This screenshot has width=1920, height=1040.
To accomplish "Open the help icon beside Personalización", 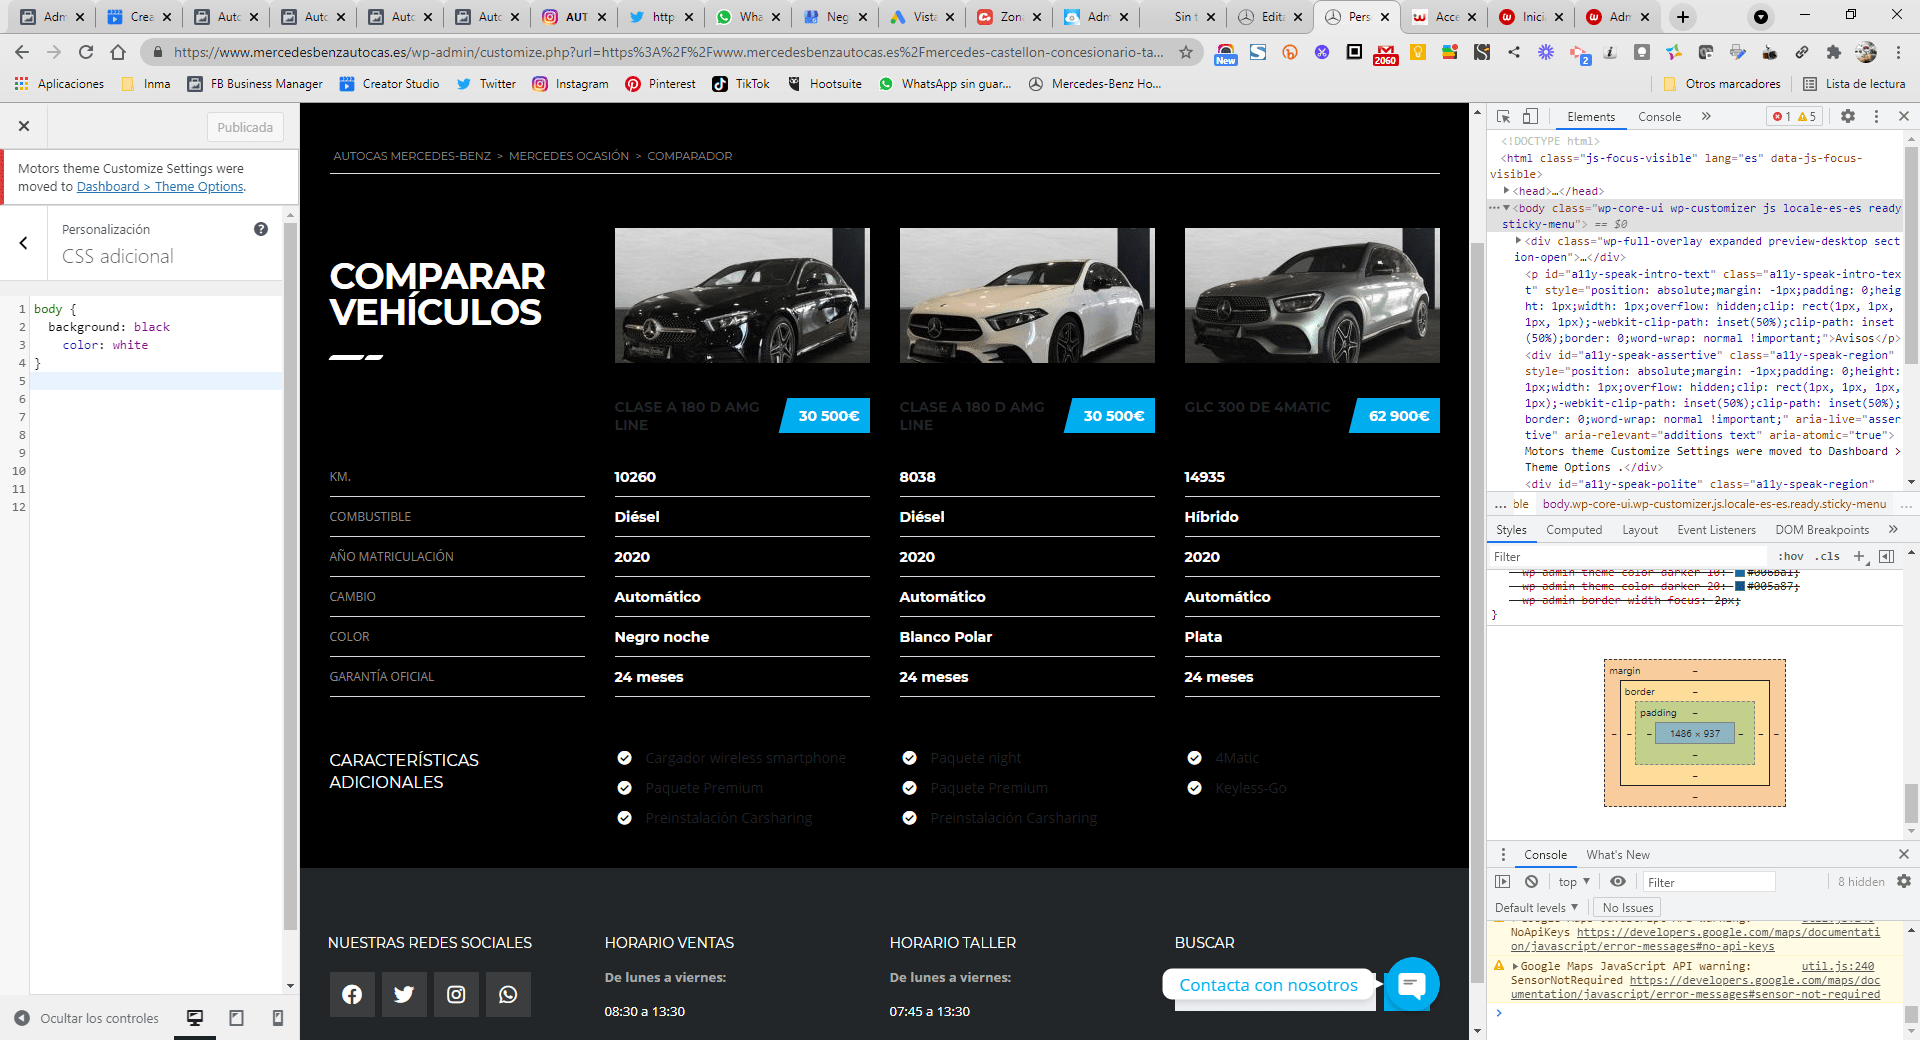I will pyautogui.click(x=261, y=229).
